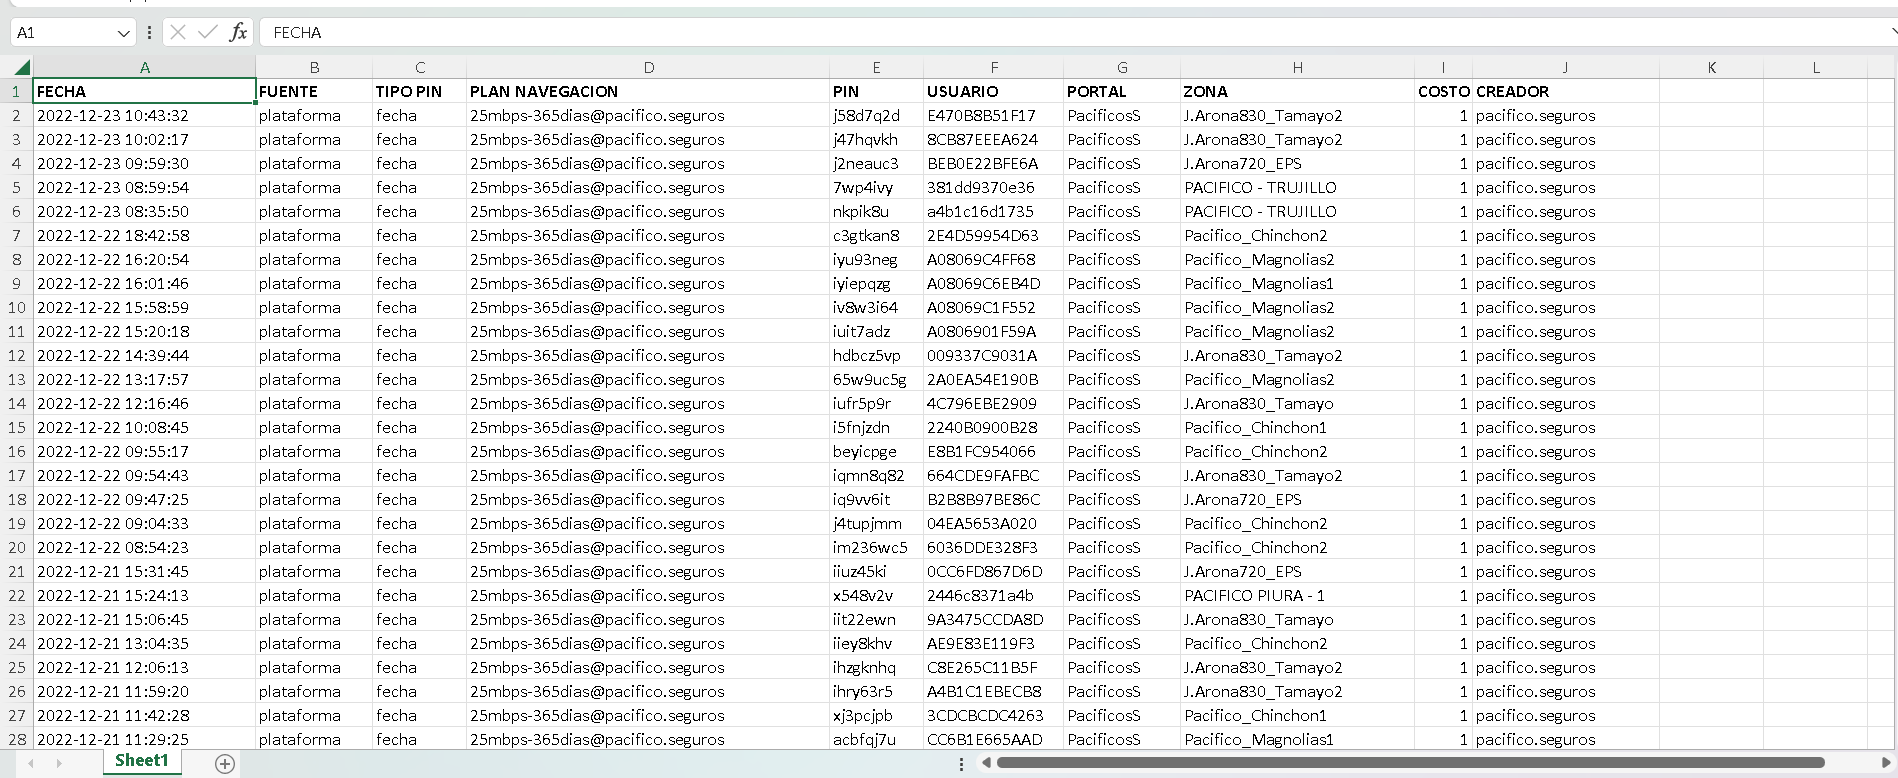Select row 28 header
This screenshot has width=1898, height=778.
tap(16, 739)
